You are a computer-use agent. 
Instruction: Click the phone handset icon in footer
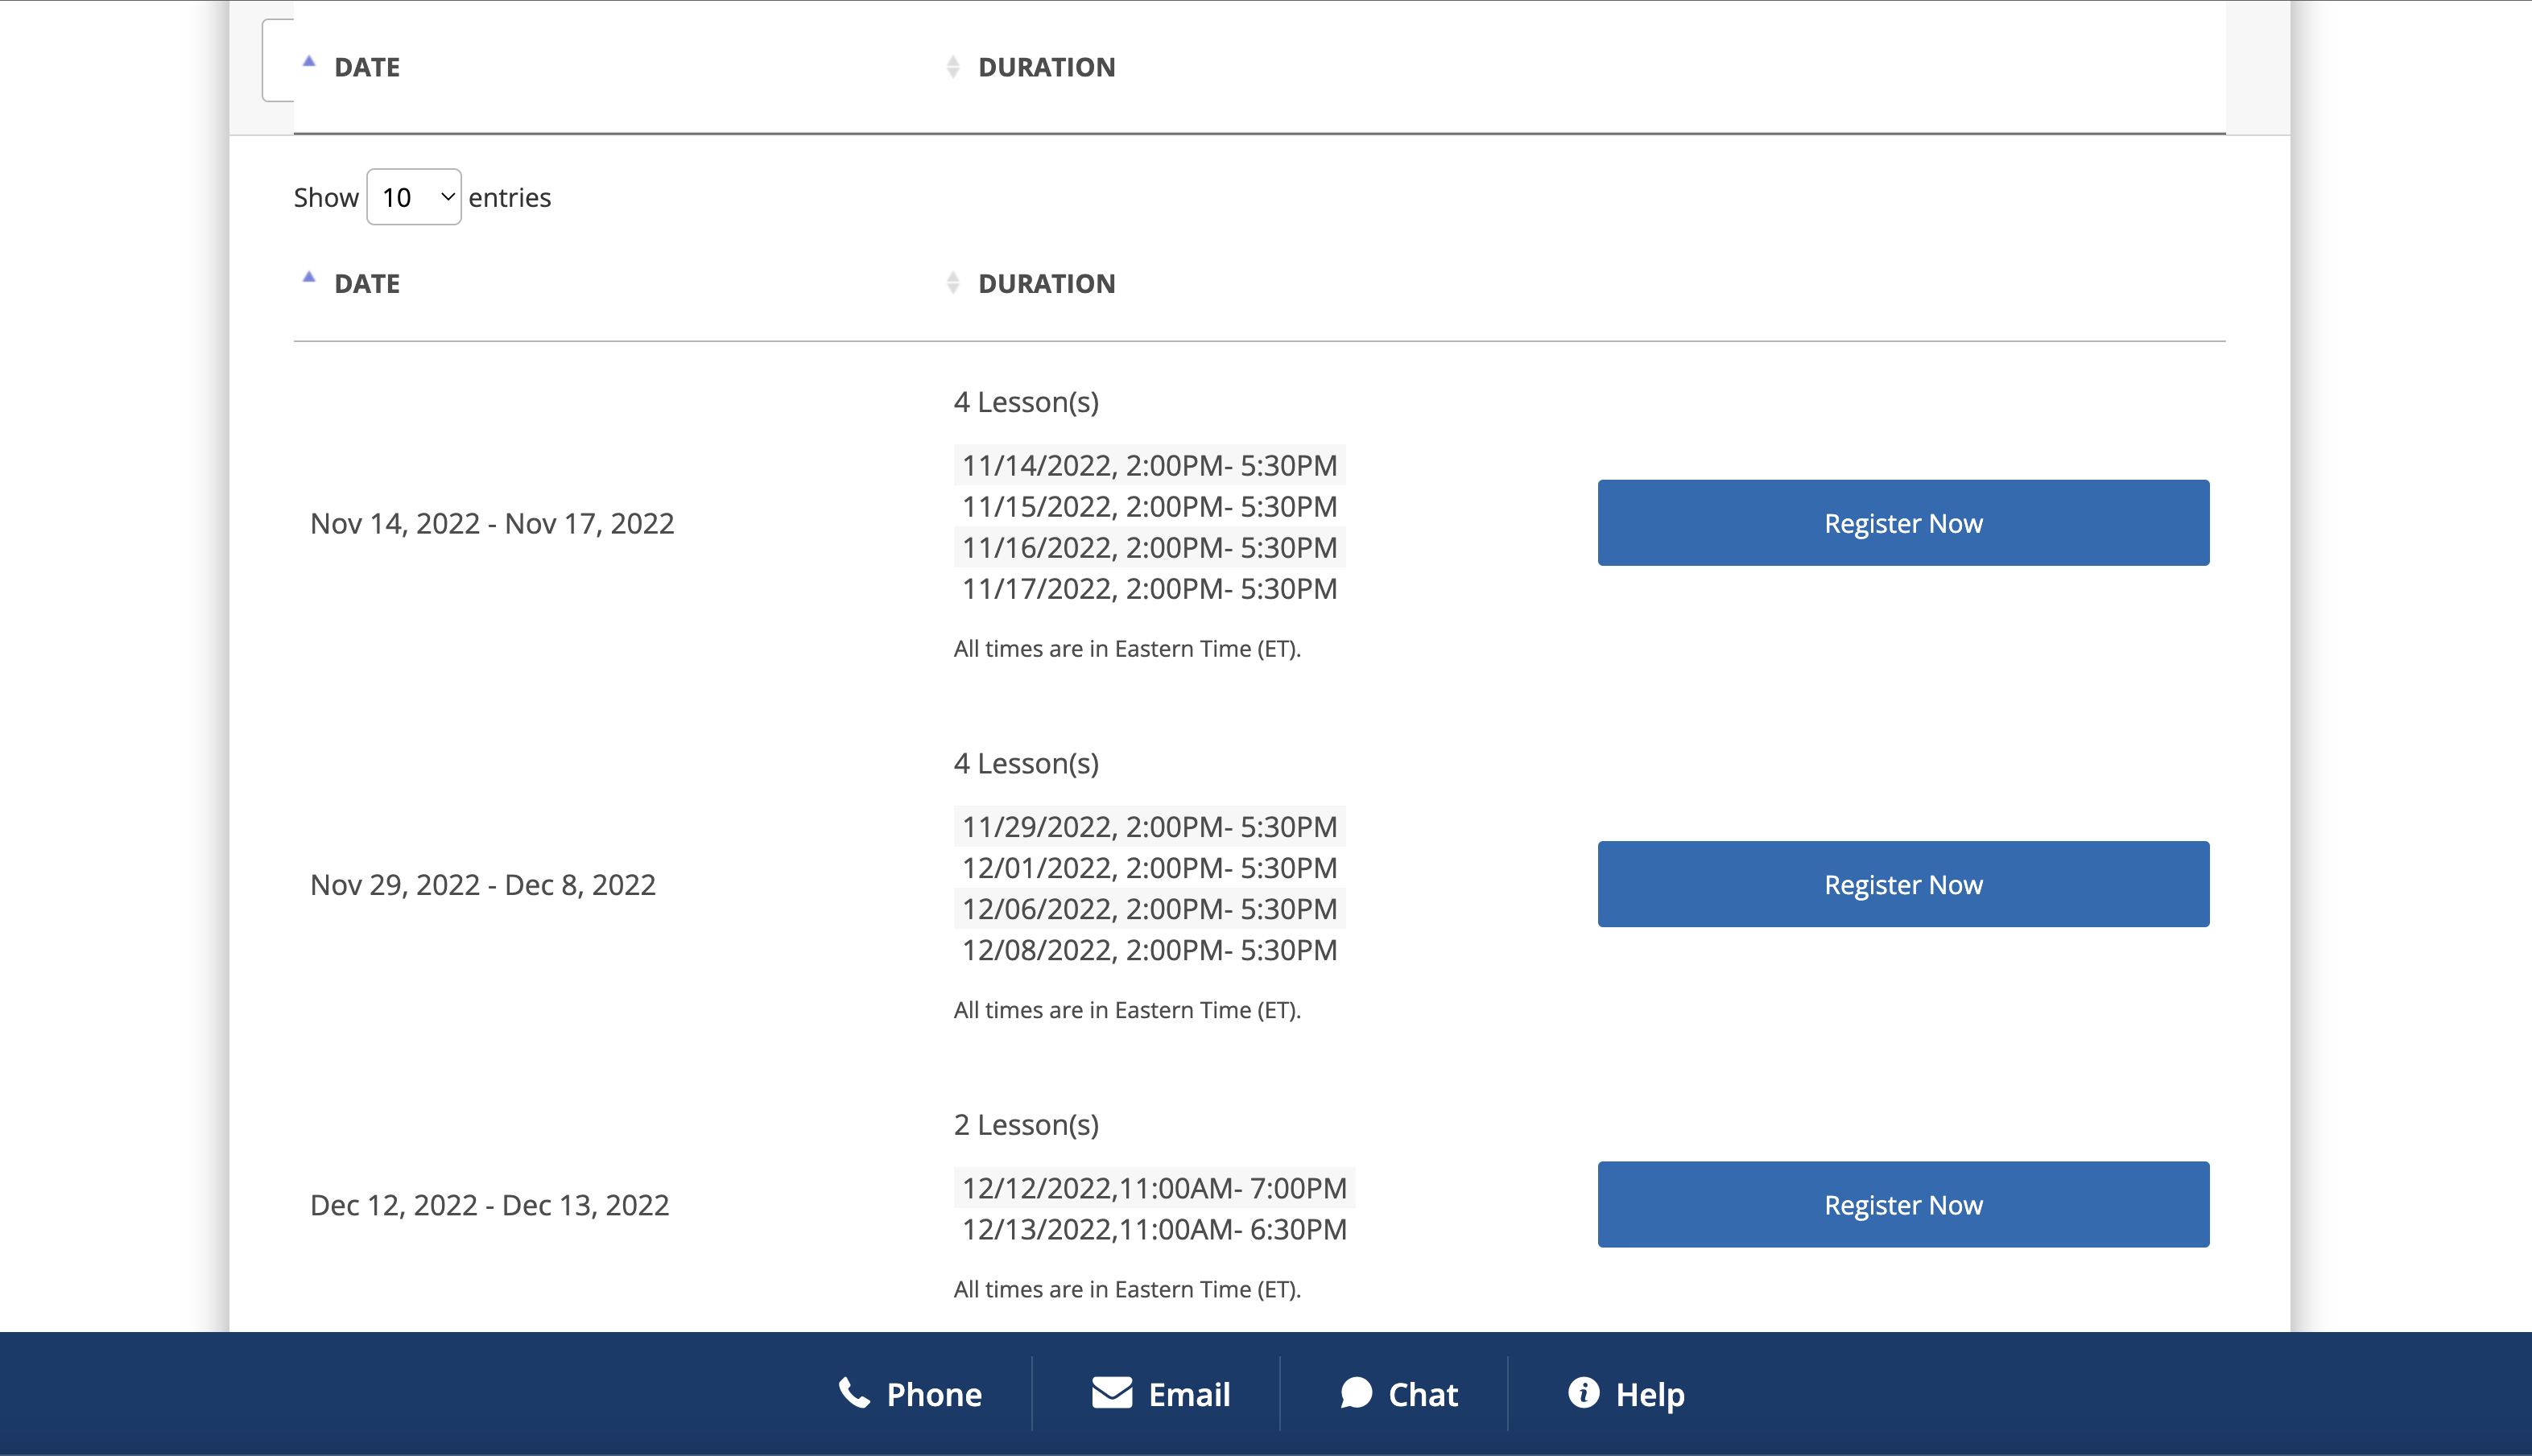click(853, 1392)
